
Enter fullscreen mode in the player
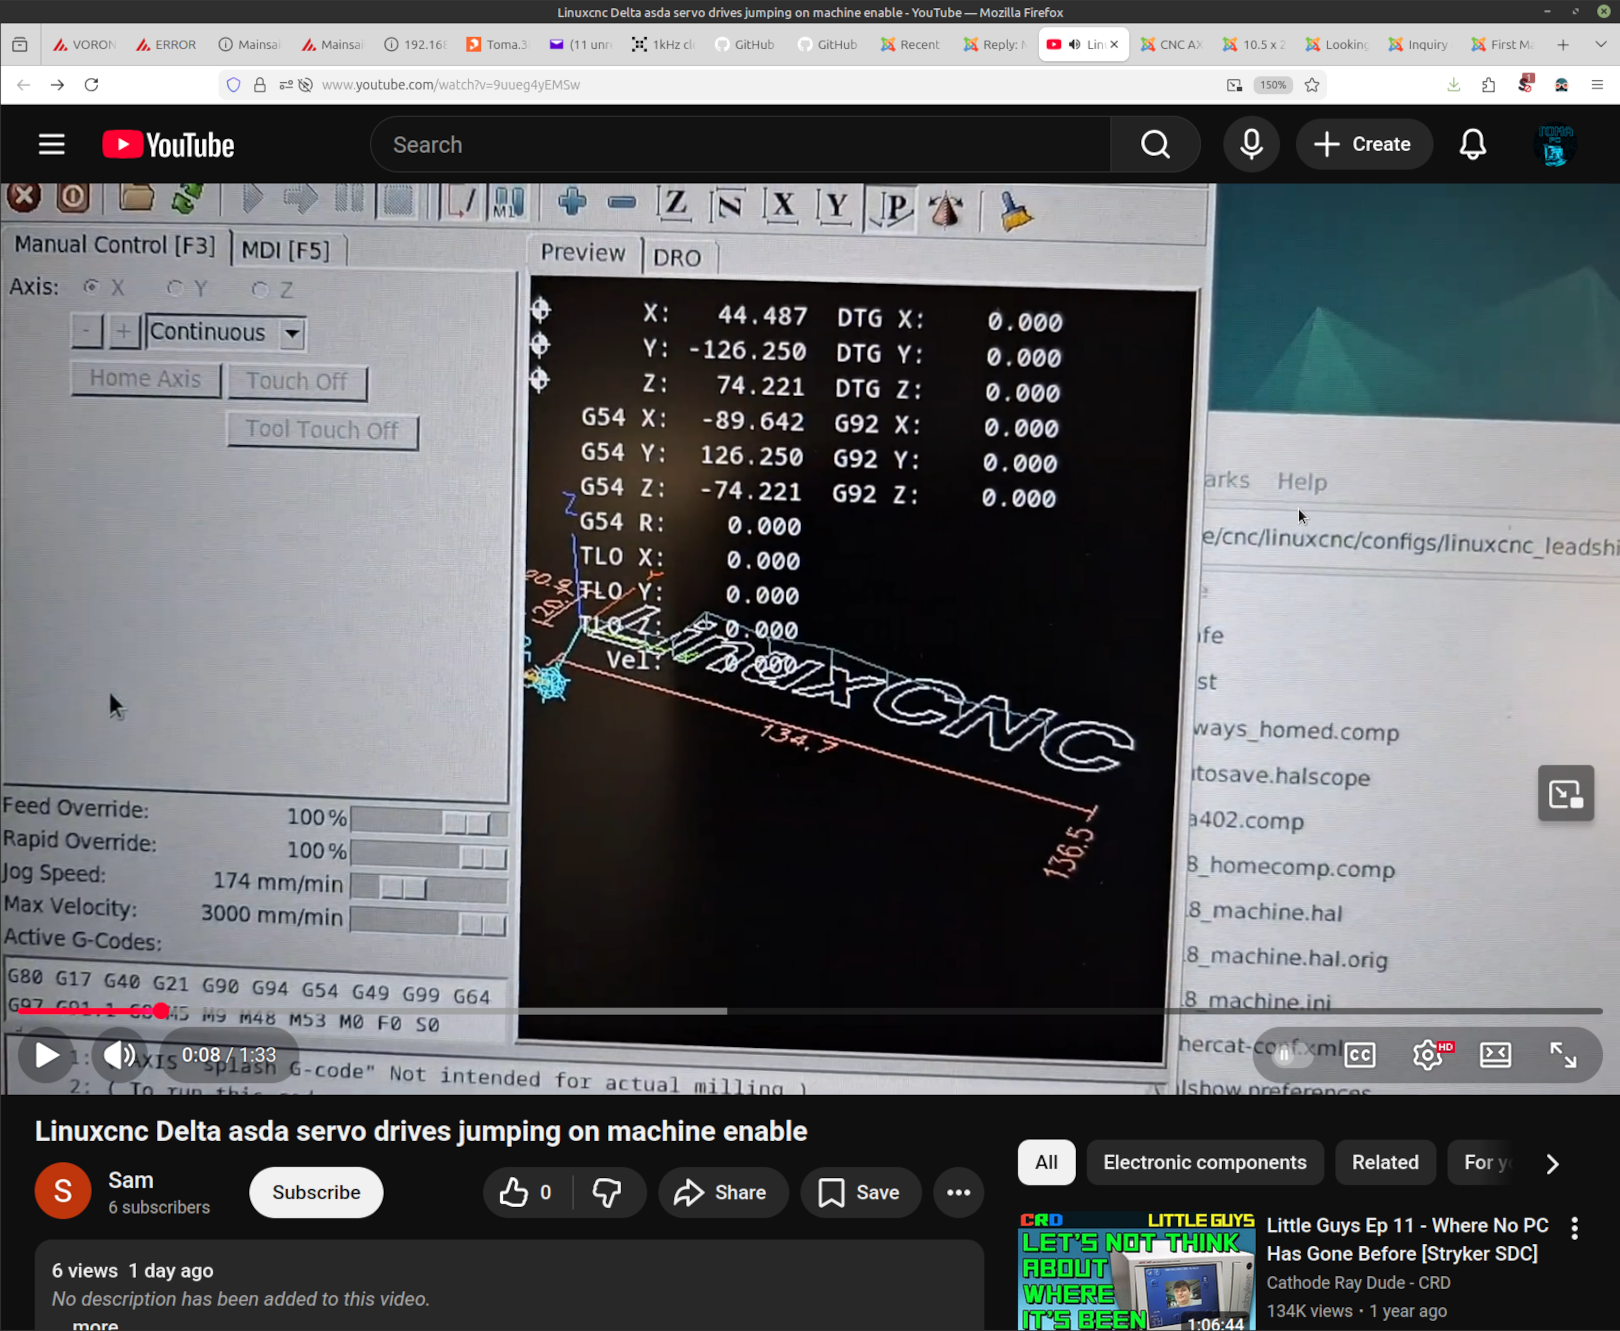pyautogui.click(x=1563, y=1055)
